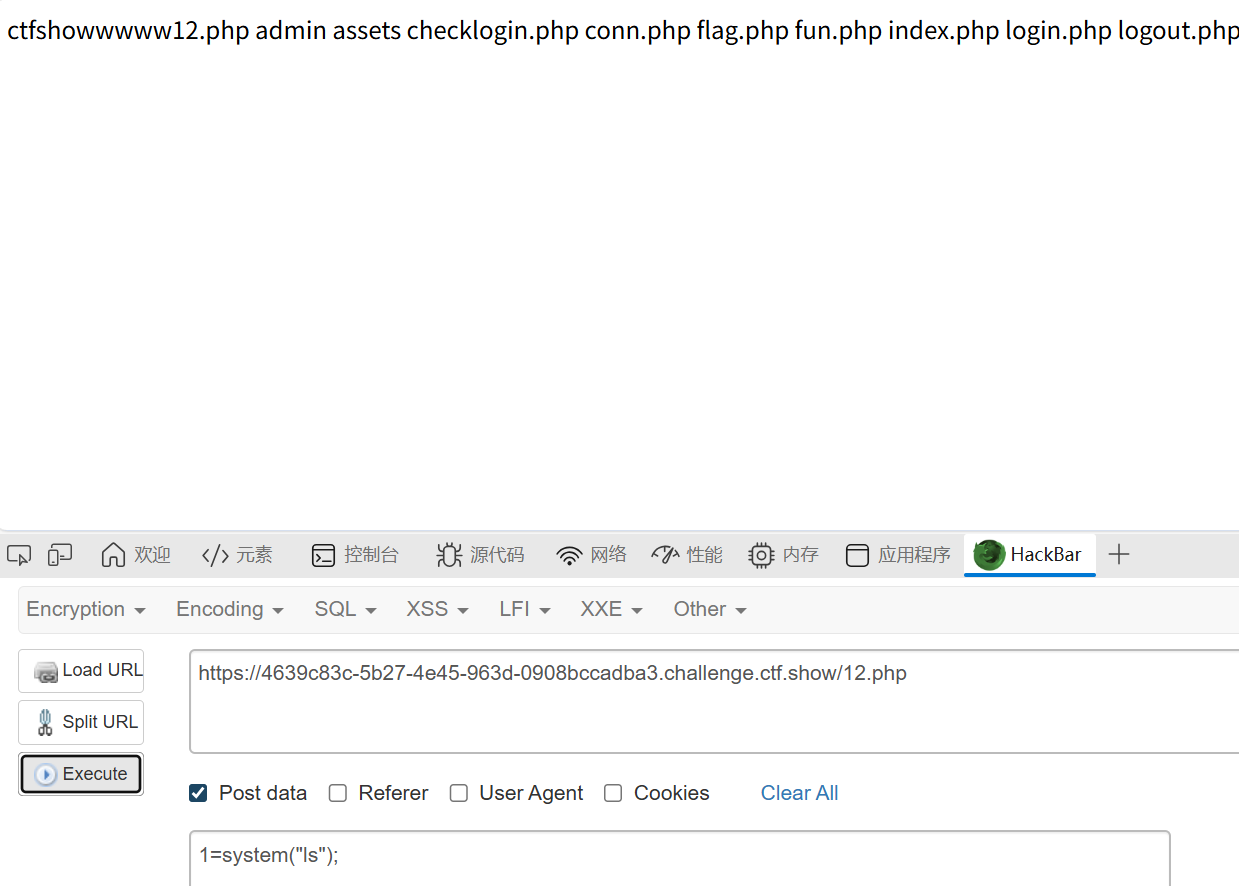Click the Clear All link
This screenshot has width=1239, height=886.
point(799,793)
